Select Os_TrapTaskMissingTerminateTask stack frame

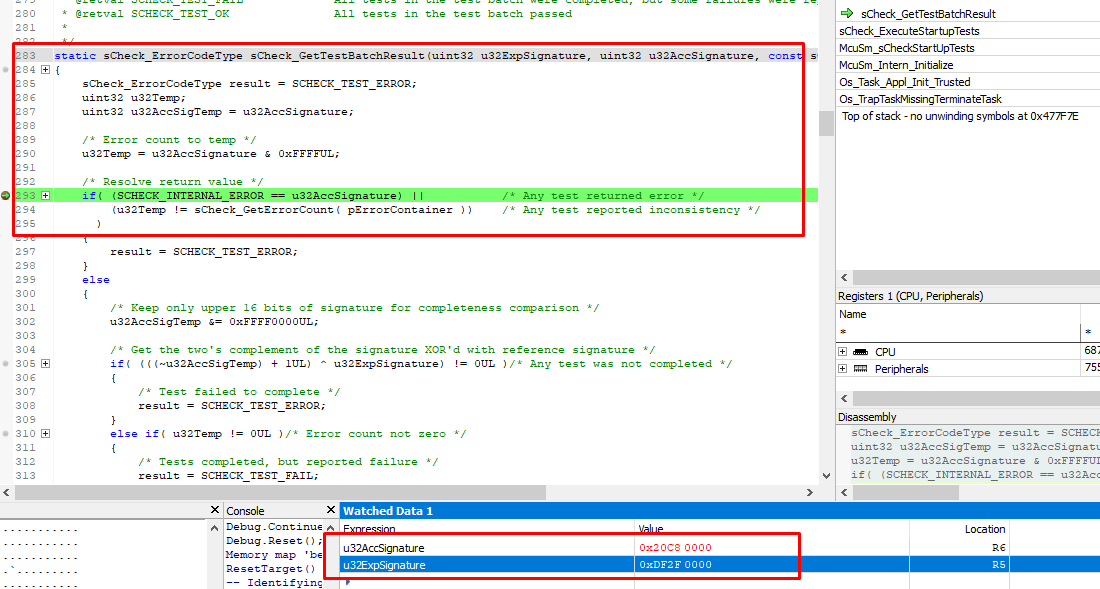pyautogui.click(x=920, y=99)
